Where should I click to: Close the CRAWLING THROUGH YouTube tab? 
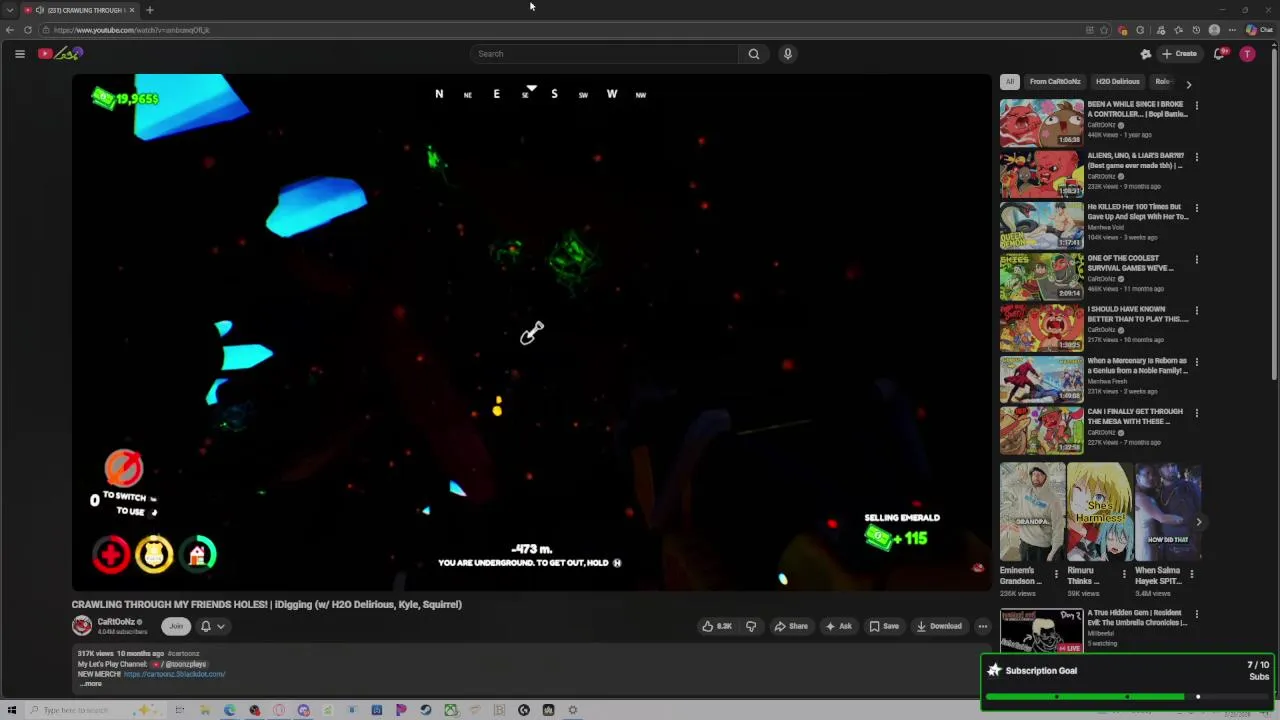131,10
